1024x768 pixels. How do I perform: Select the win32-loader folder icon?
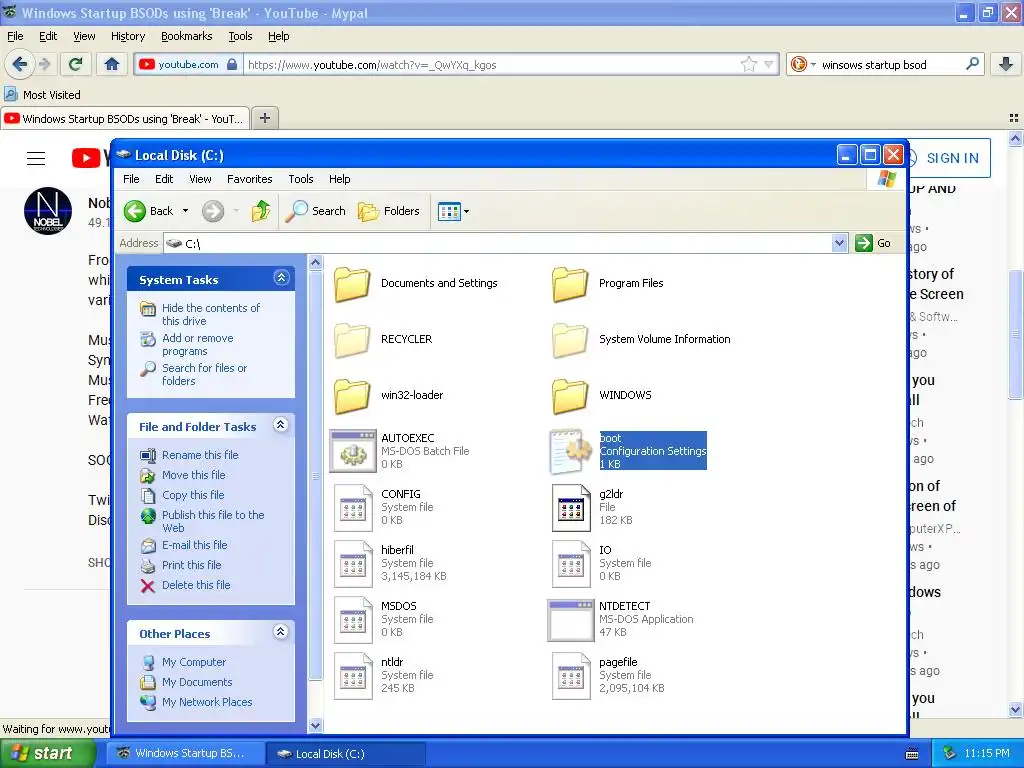click(353, 396)
